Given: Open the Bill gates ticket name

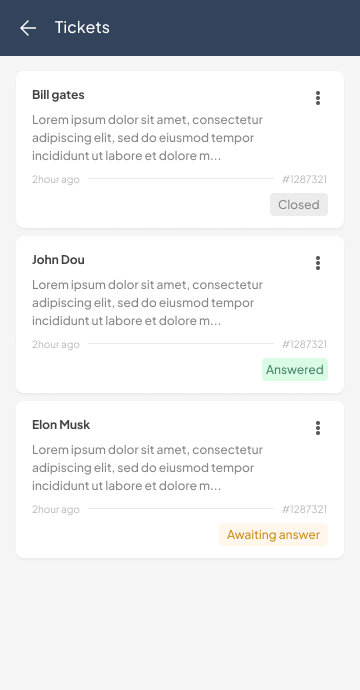Looking at the screenshot, I should [58, 95].
